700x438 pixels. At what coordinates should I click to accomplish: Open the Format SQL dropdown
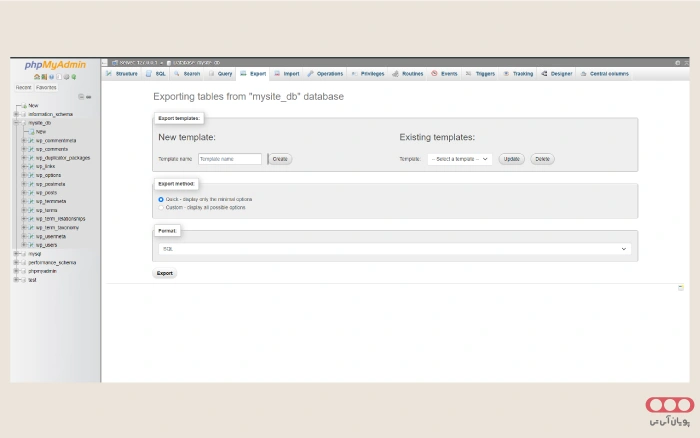point(395,249)
